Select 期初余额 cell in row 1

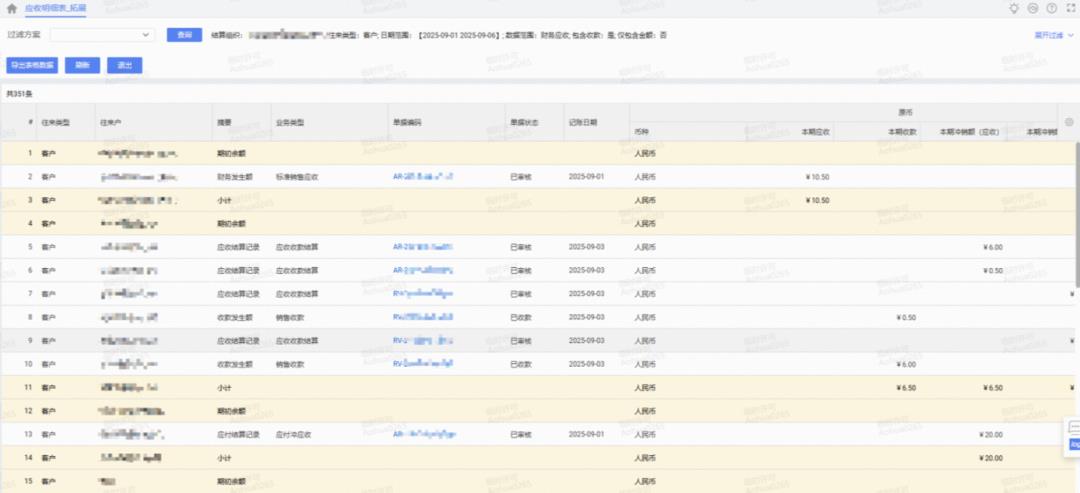(x=231, y=154)
